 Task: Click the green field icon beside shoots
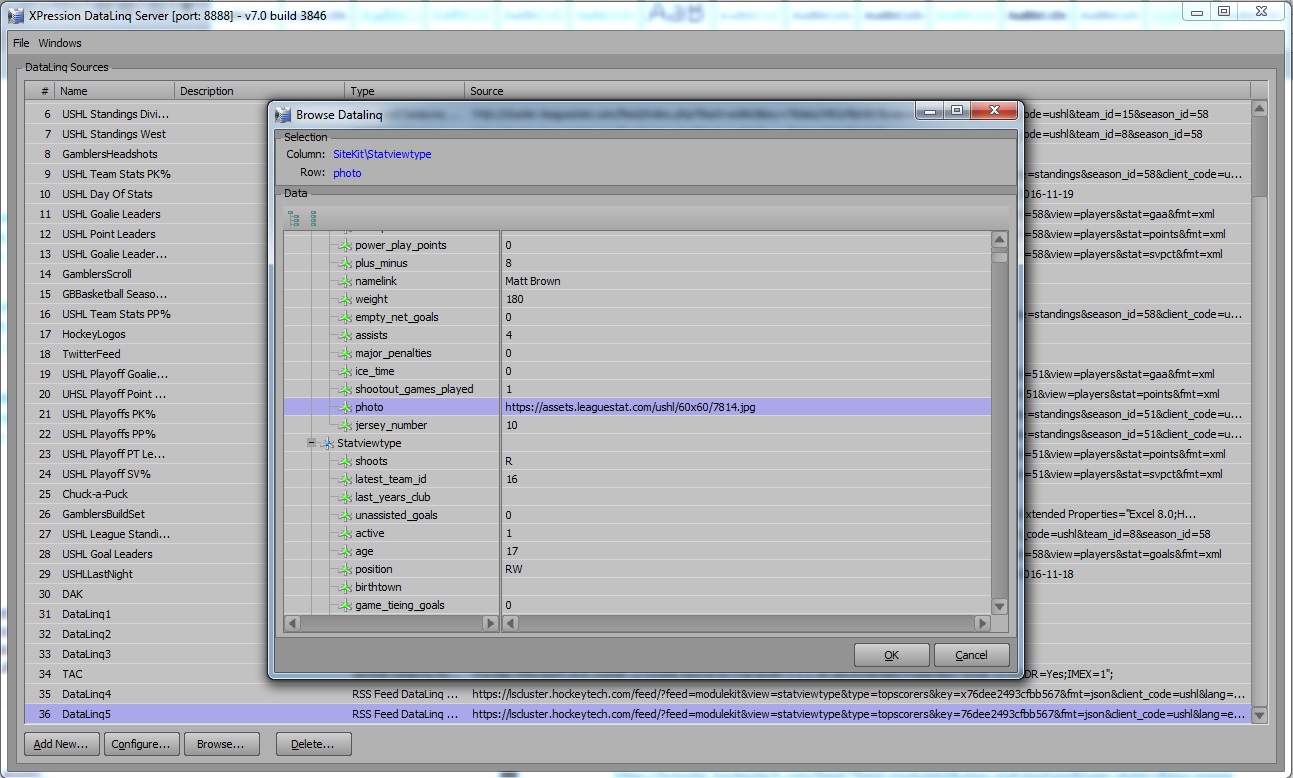coord(346,461)
